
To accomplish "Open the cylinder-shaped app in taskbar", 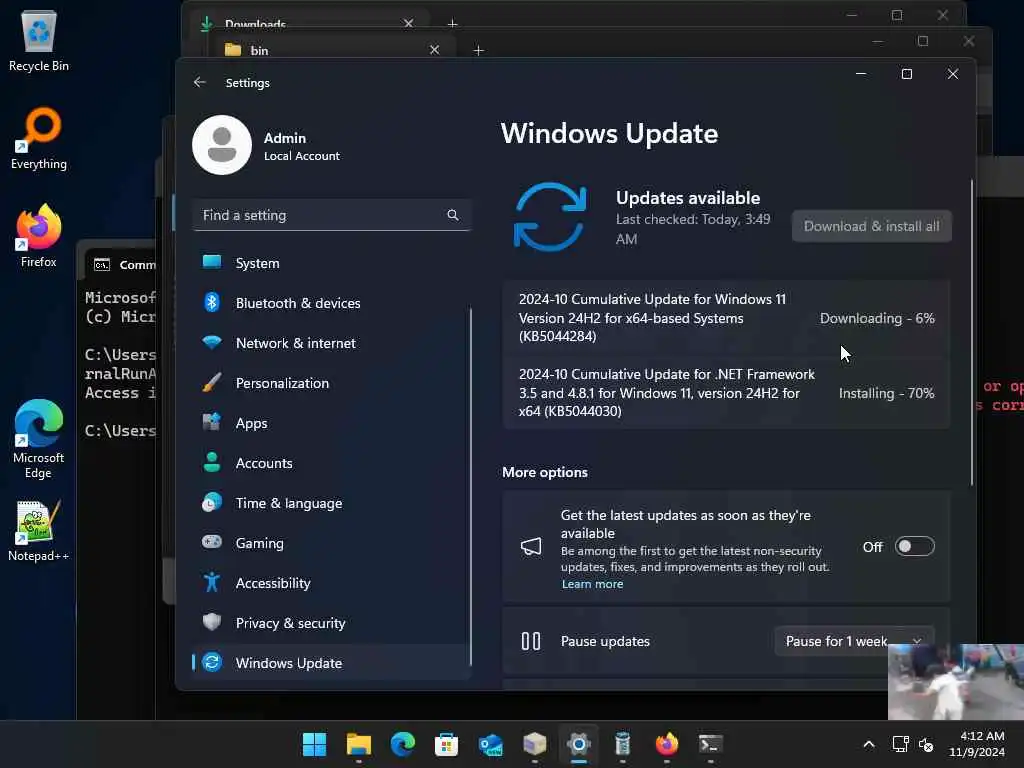I will click(x=622, y=744).
